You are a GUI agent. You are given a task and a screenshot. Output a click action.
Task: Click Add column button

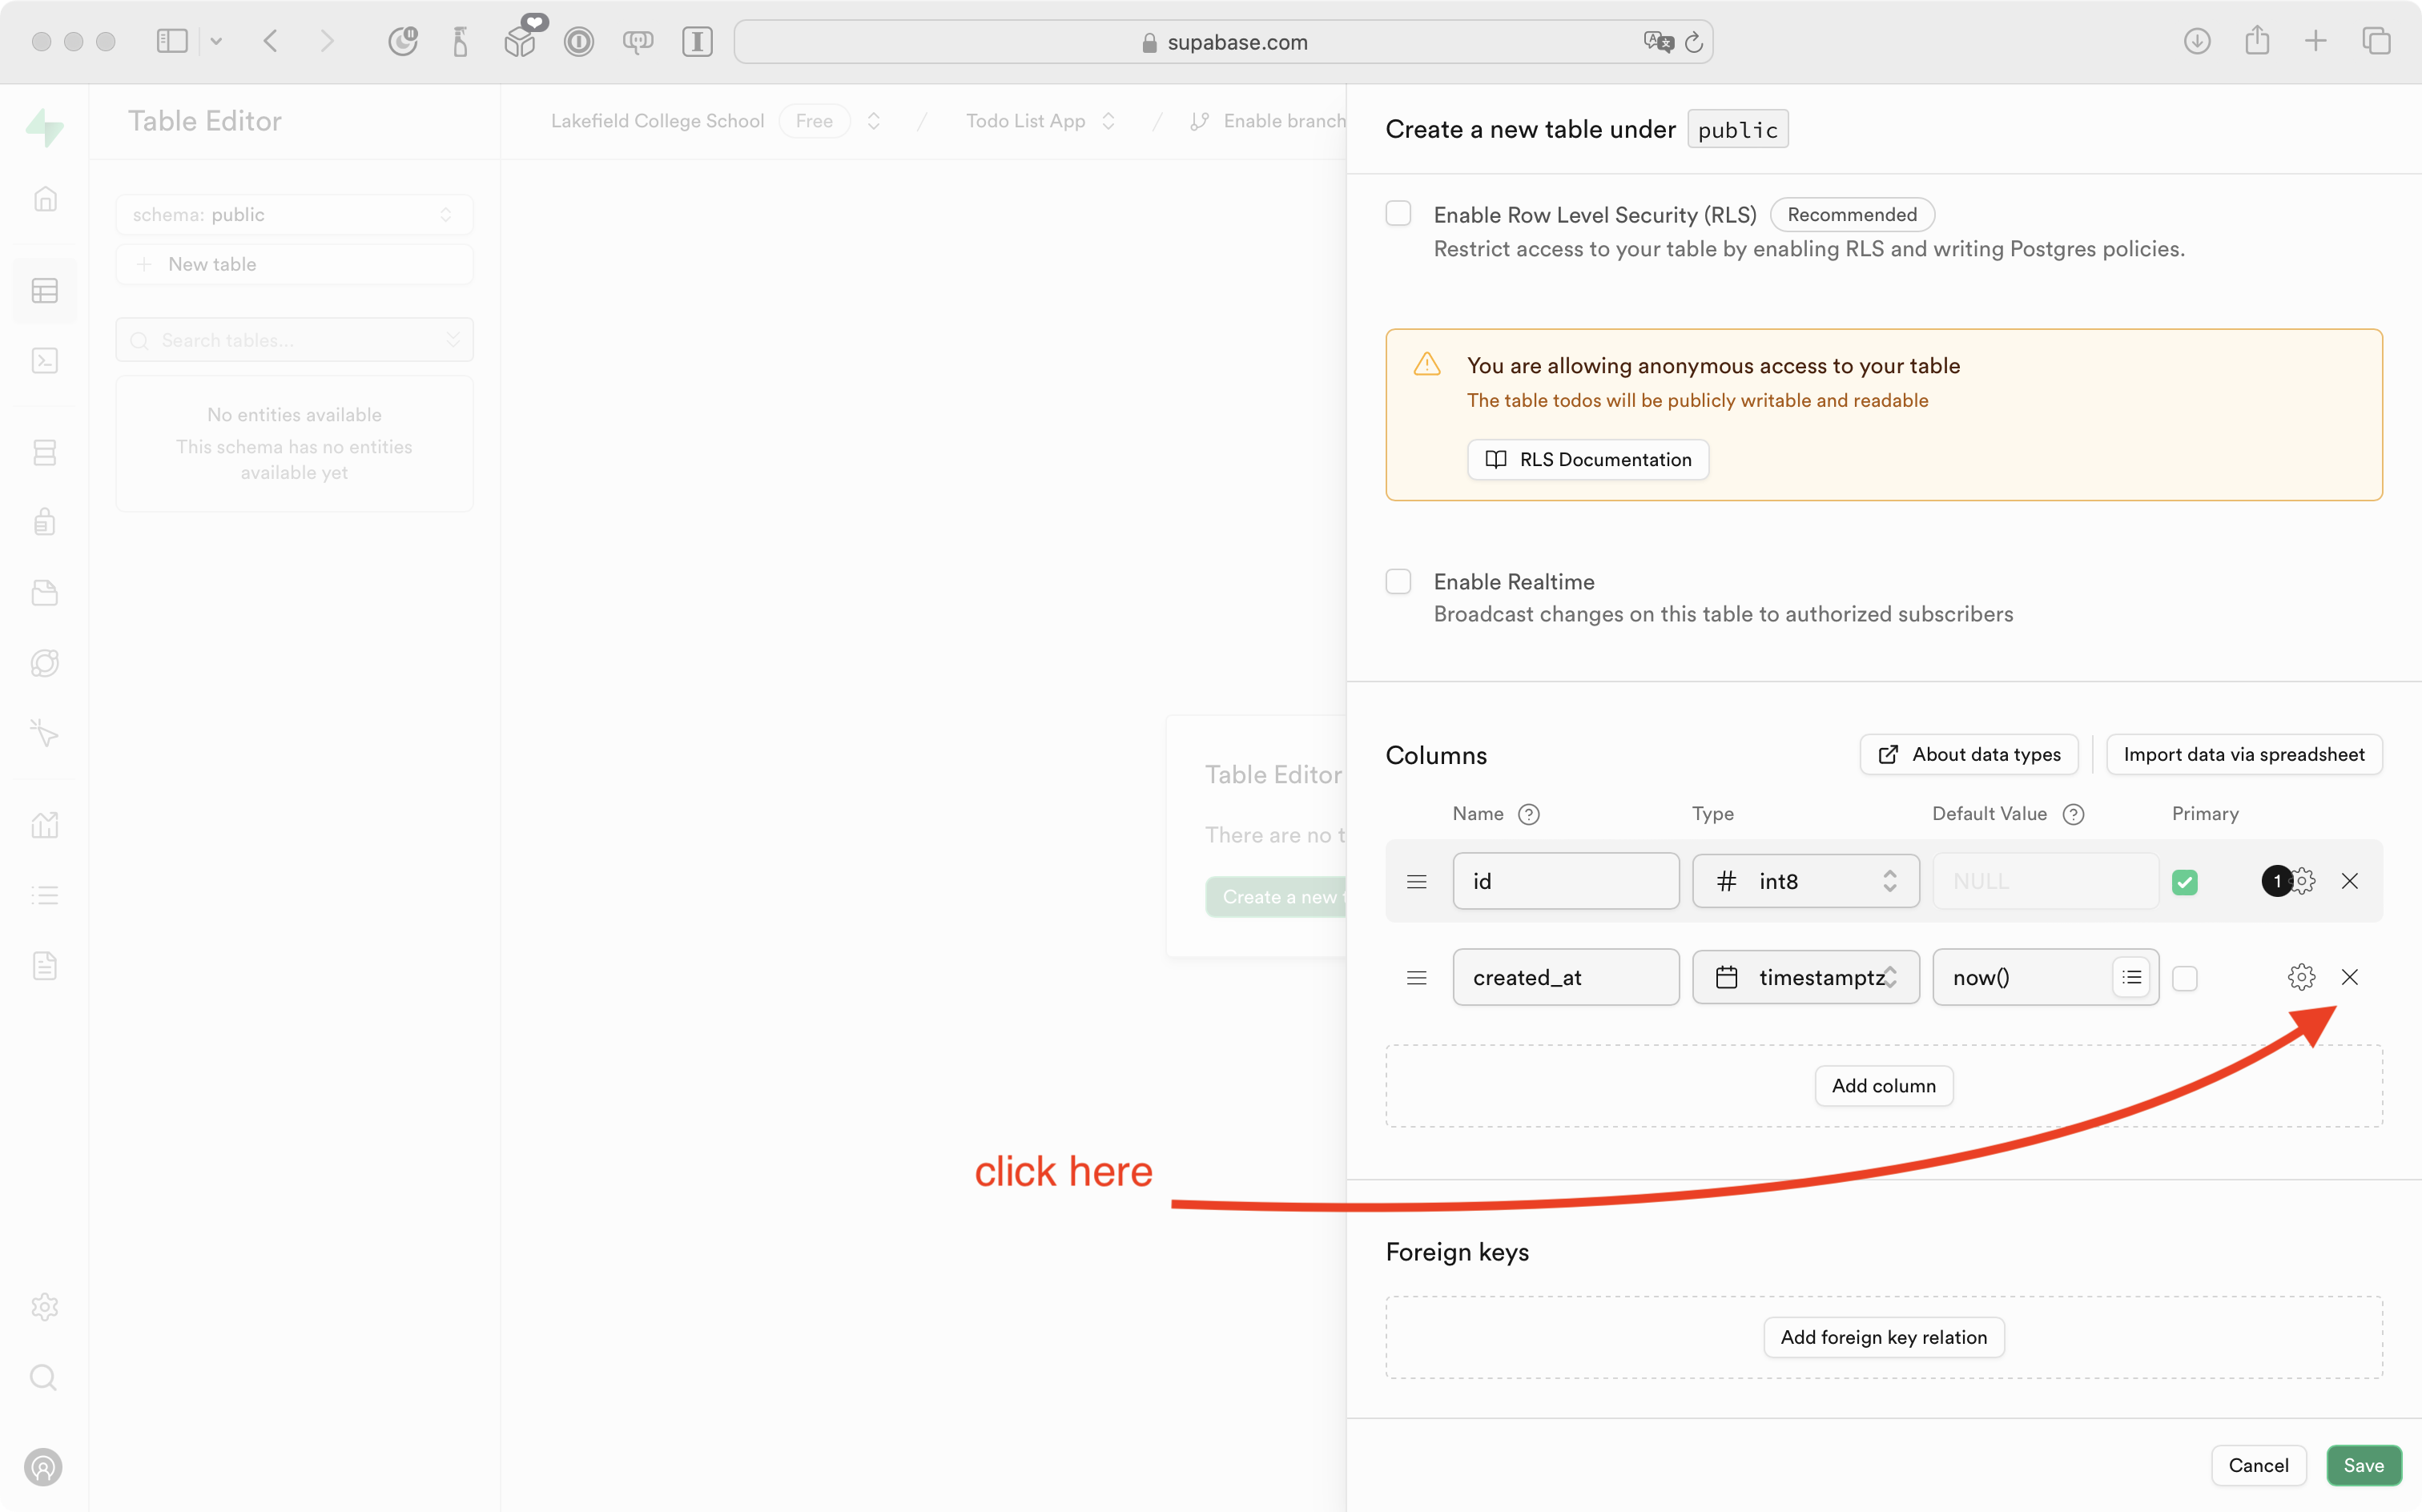click(1883, 1085)
